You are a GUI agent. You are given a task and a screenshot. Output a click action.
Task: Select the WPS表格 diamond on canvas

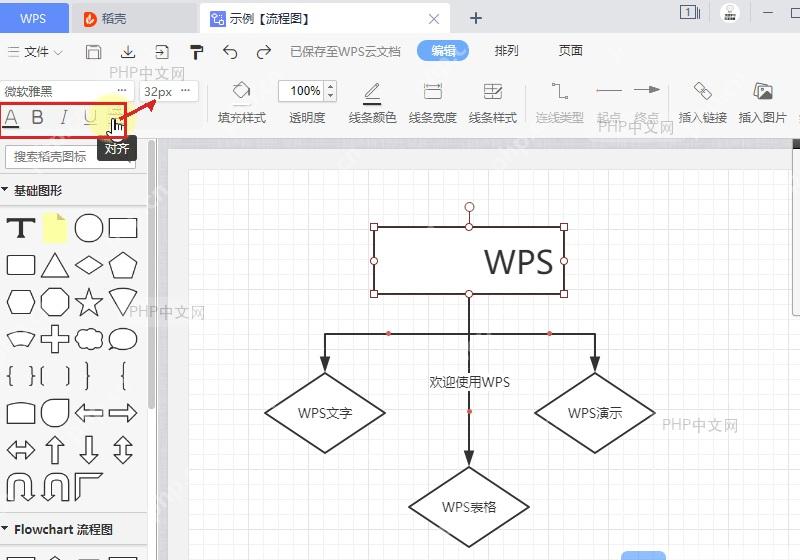click(469, 507)
